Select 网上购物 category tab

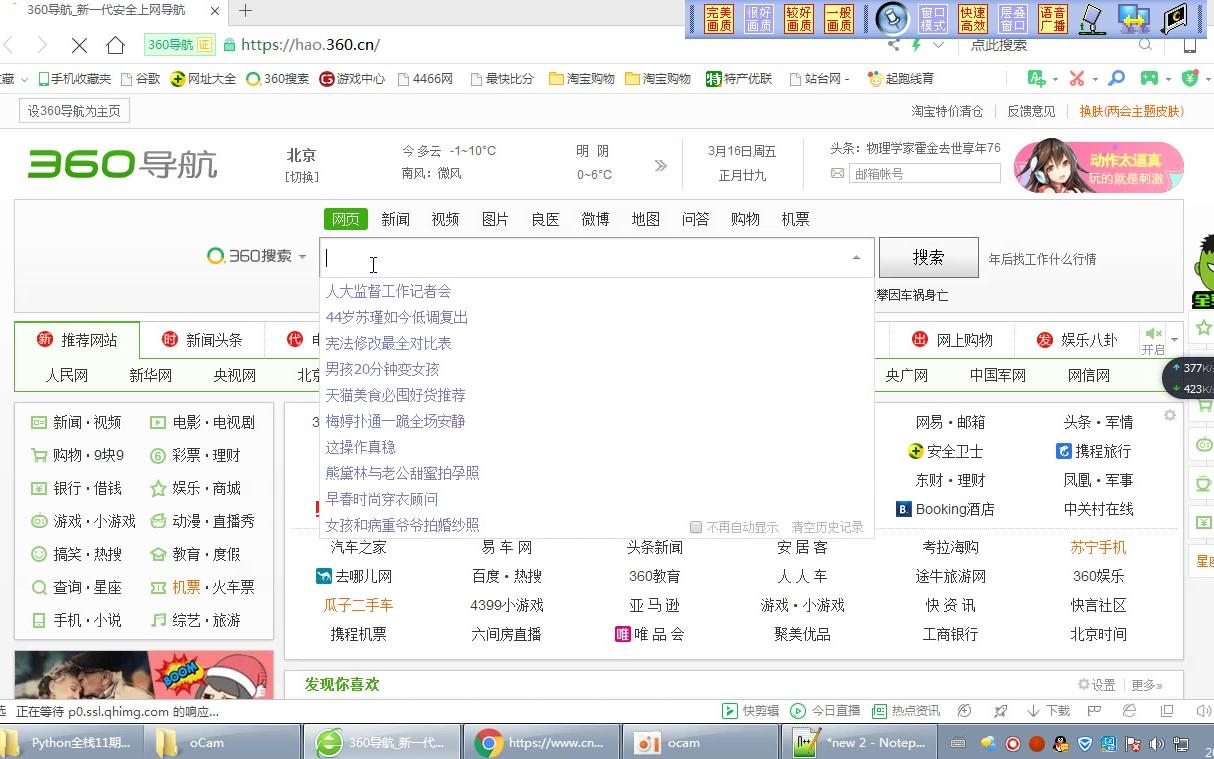(952, 340)
